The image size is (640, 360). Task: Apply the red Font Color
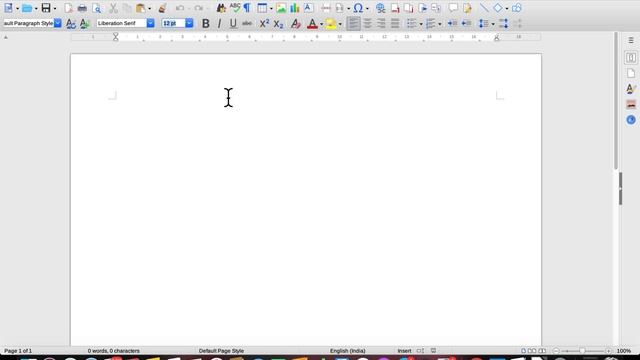[312, 24]
